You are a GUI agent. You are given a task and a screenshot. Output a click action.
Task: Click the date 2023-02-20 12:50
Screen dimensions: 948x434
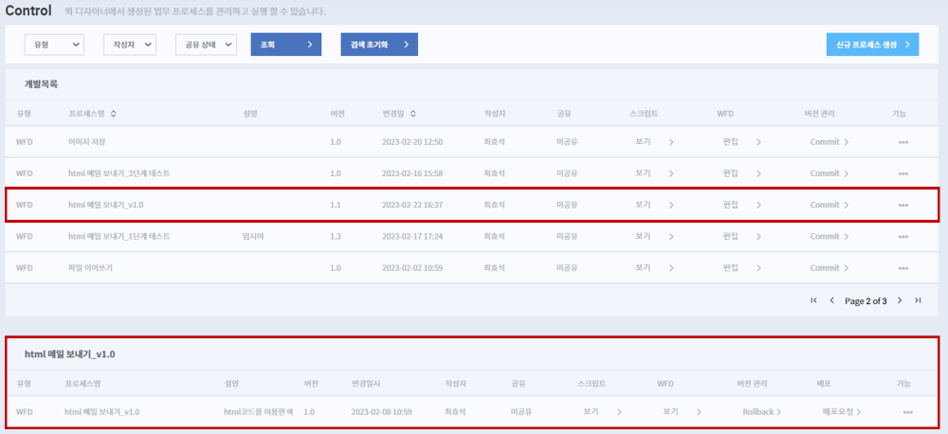[412, 142]
